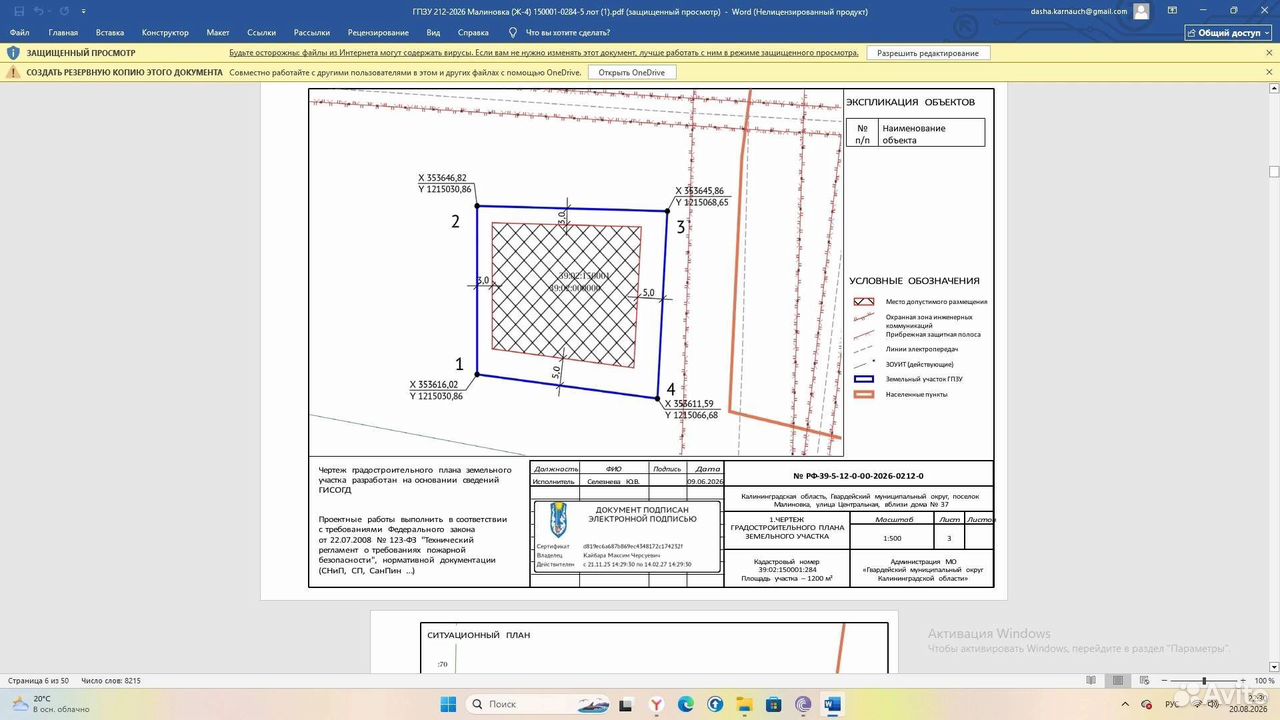Click the warning triangle icon in backup bar
Viewport: 1280px width, 720px height.
[12, 72]
